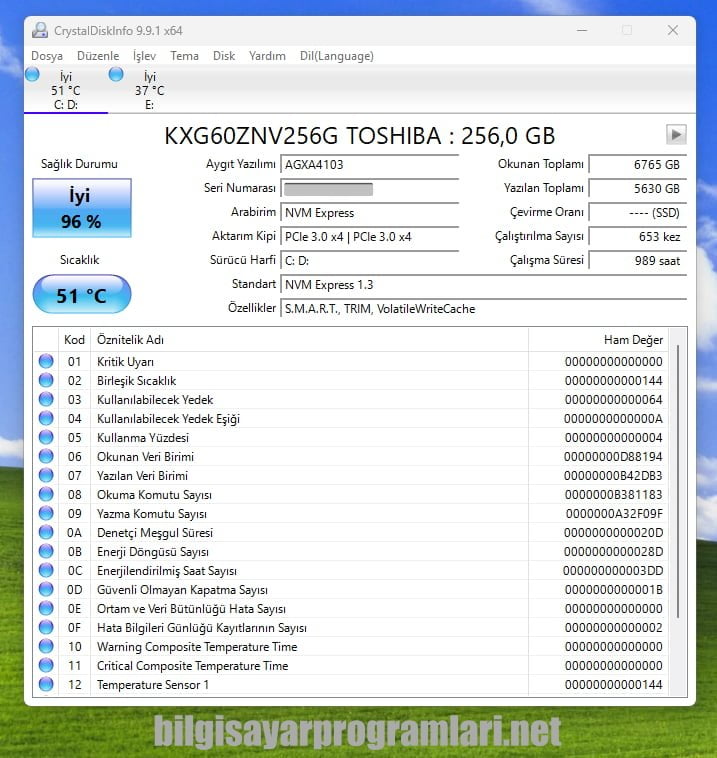This screenshot has width=717, height=758.
Task: Click the blue status orb for the E: disk
Action: click(x=116, y=74)
